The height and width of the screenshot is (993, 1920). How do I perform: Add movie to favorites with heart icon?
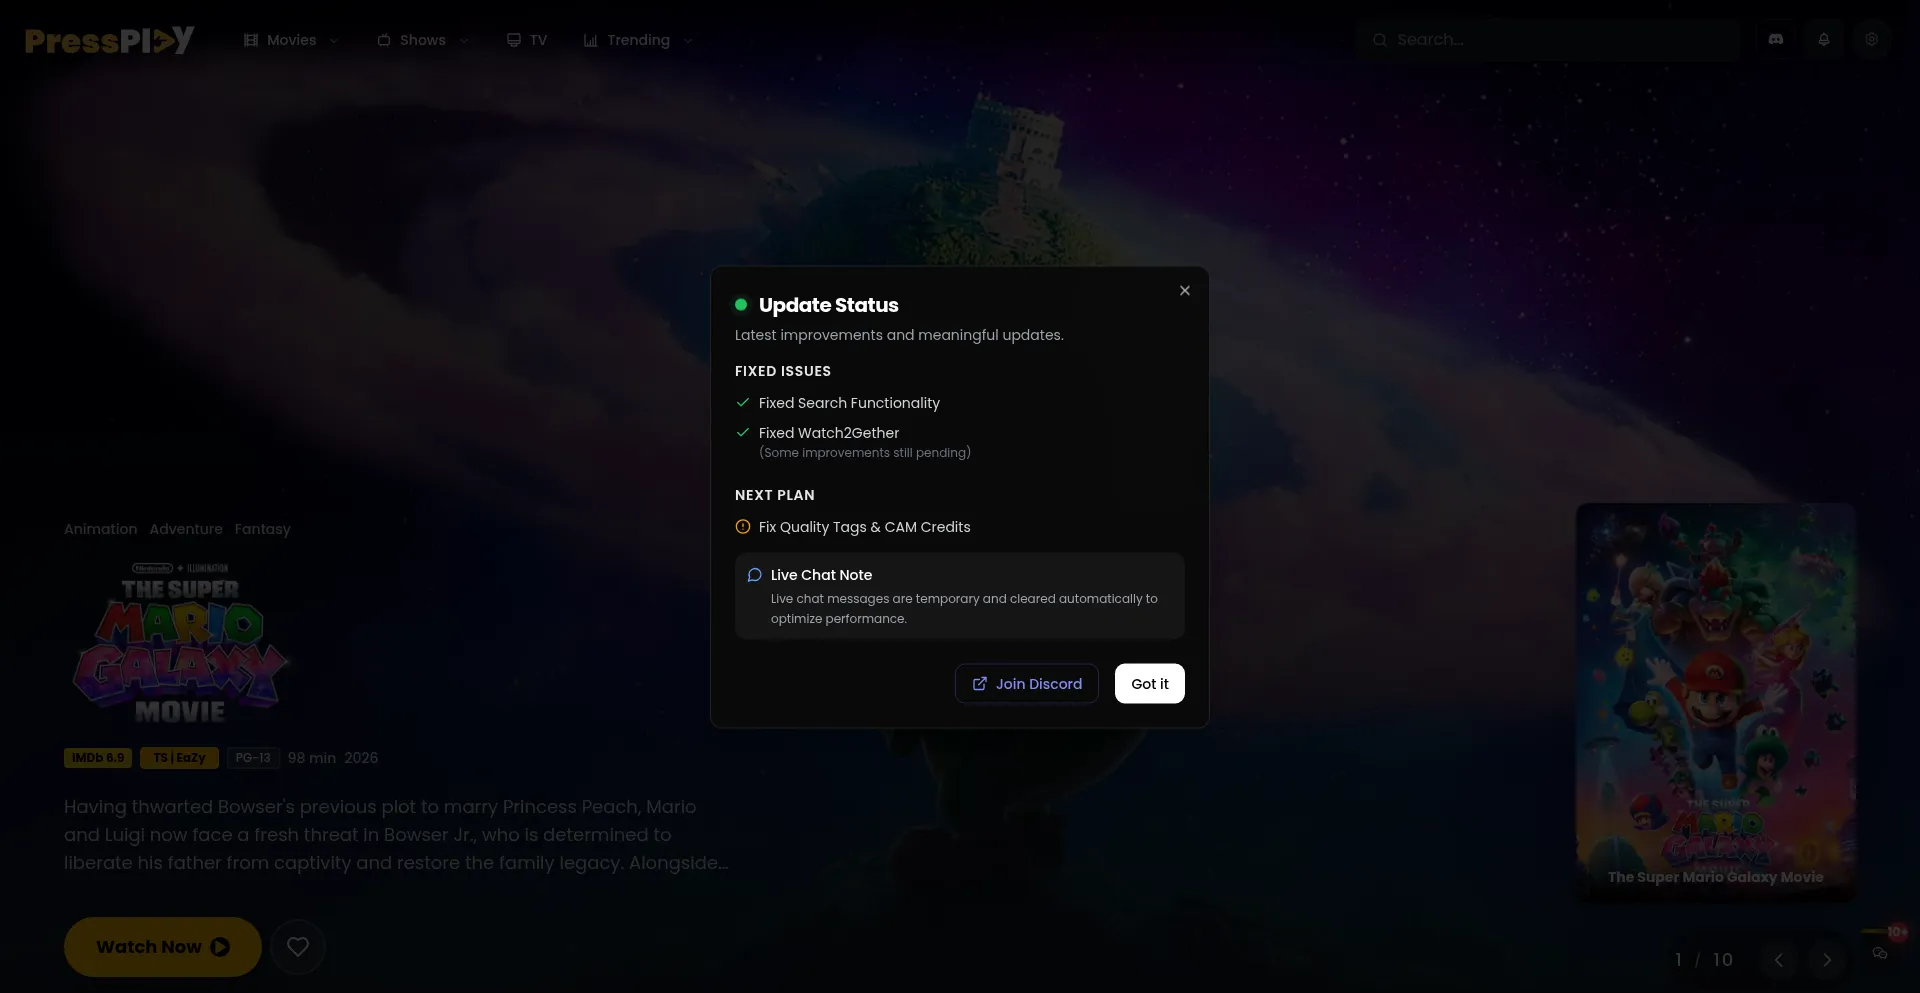pos(298,947)
